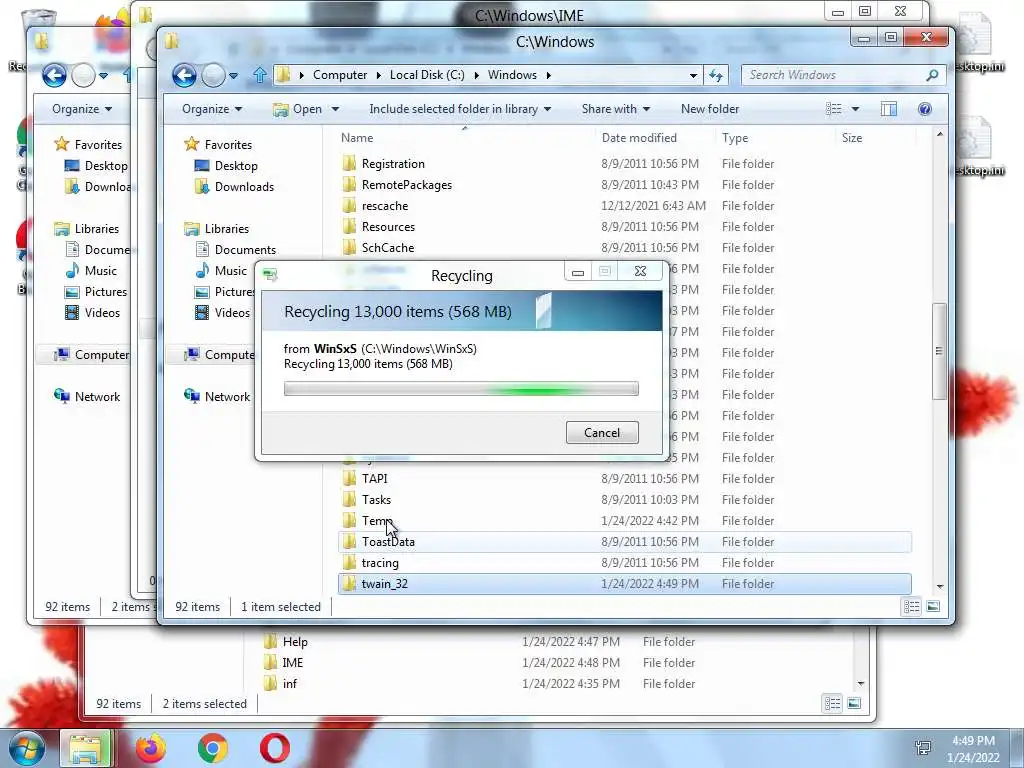The image size is (1024, 768).
Task: Expand the Share with dropdown
Action: (x=616, y=109)
